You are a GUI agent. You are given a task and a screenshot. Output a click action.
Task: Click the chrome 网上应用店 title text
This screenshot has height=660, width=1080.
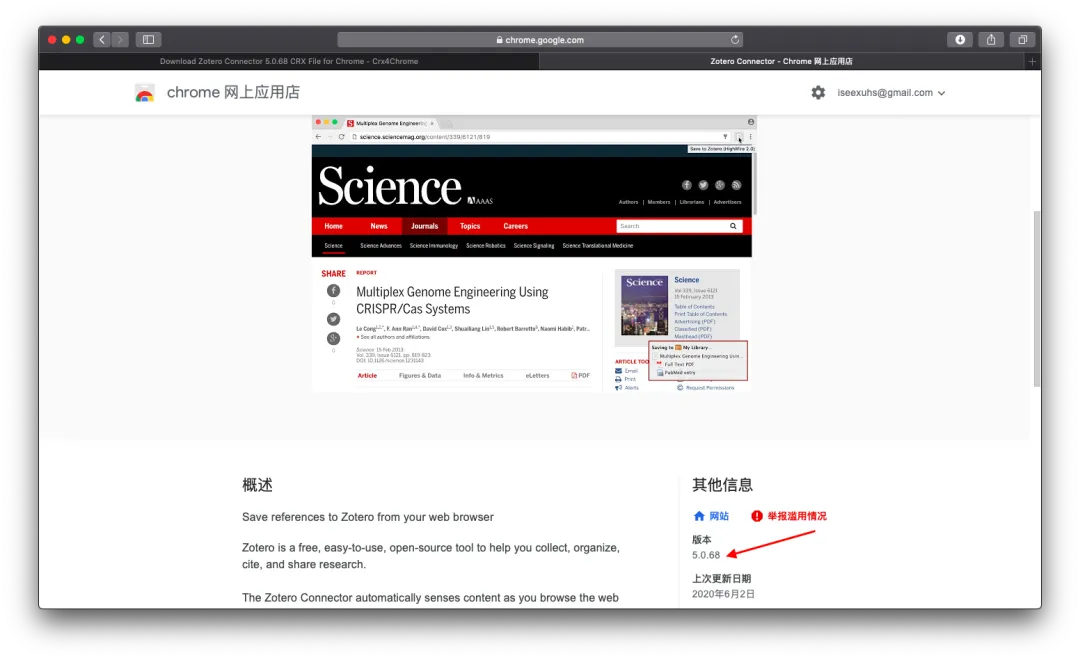233,92
